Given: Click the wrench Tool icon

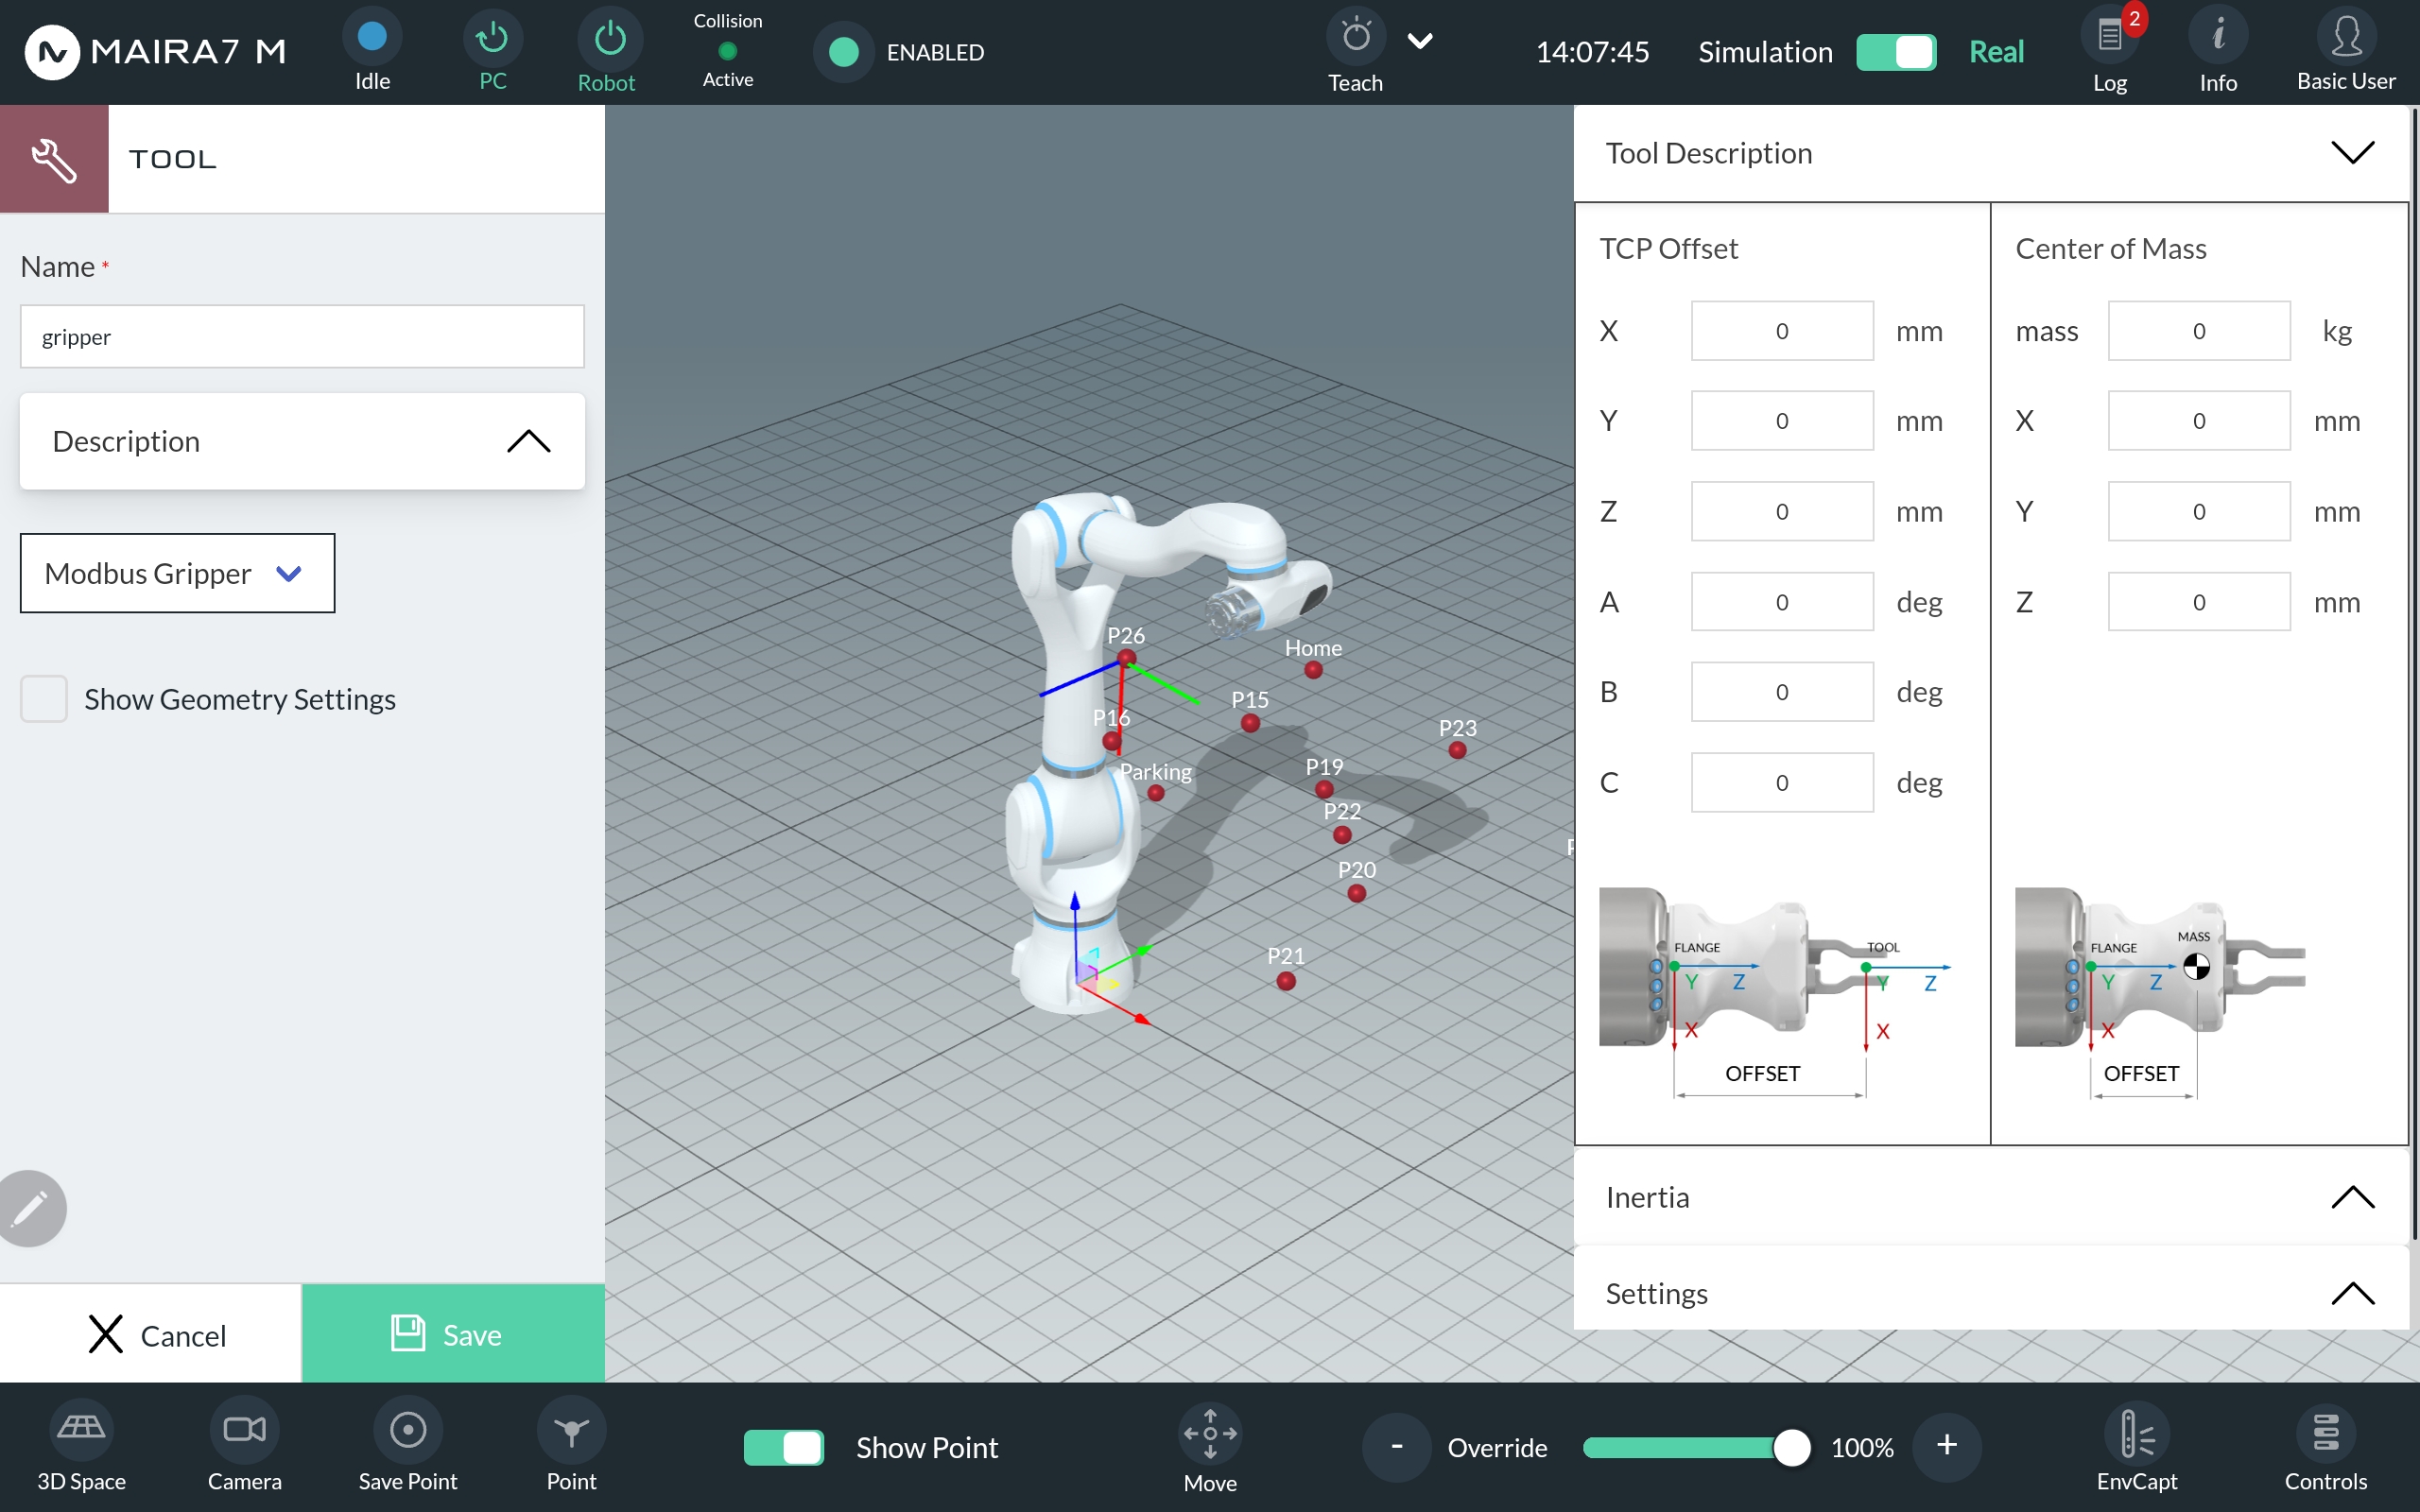Looking at the screenshot, I should click(x=54, y=159).
